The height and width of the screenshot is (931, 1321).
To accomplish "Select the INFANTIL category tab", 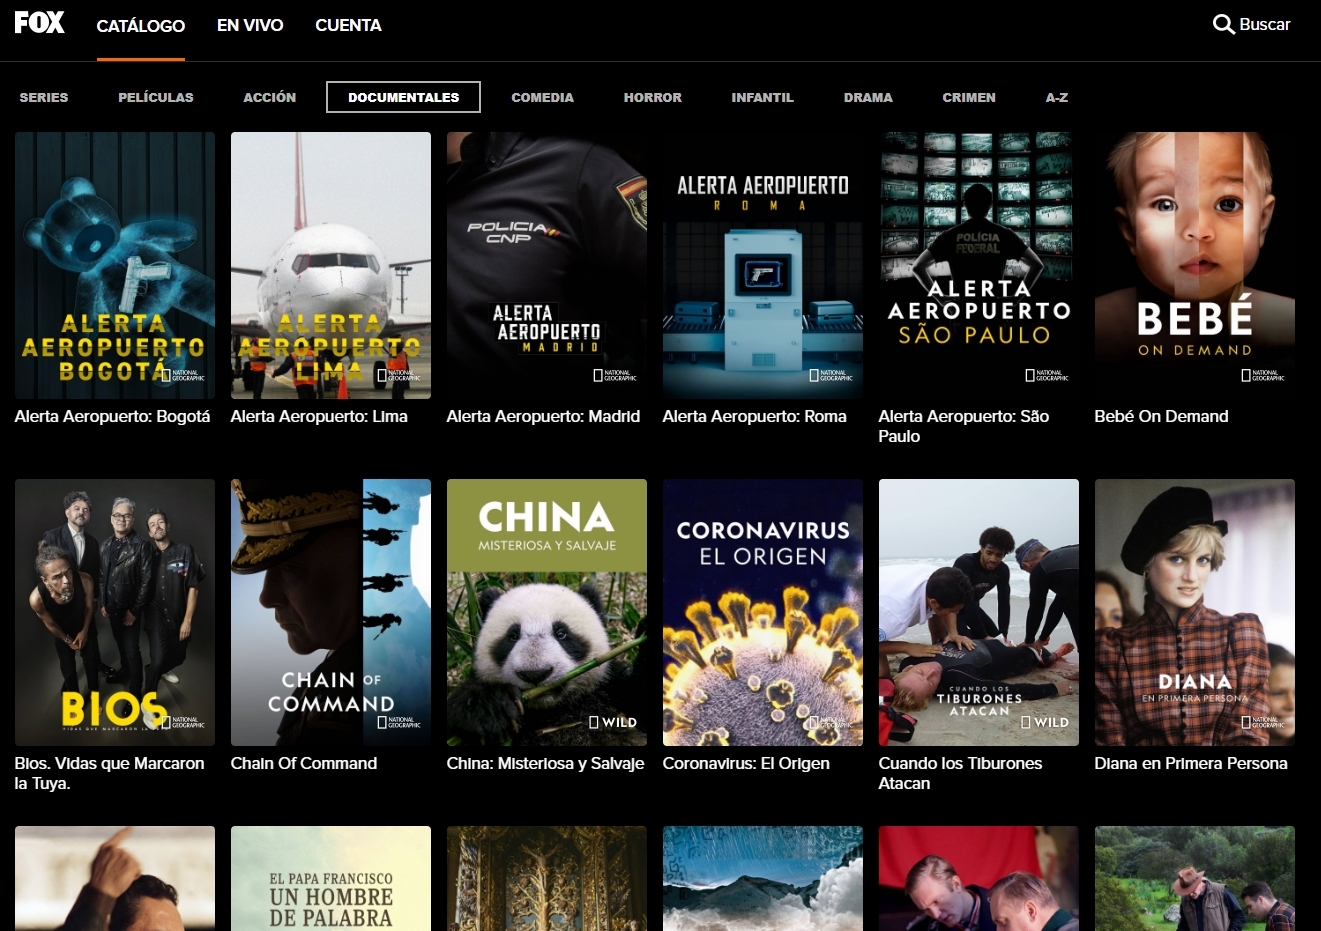I will (763, 97).
